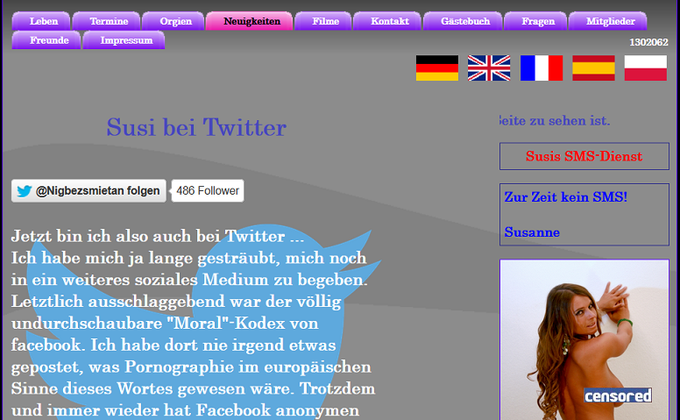Click the Susanne signature text
The width and height of the screenshot is (680, 420).
(532, 232)
